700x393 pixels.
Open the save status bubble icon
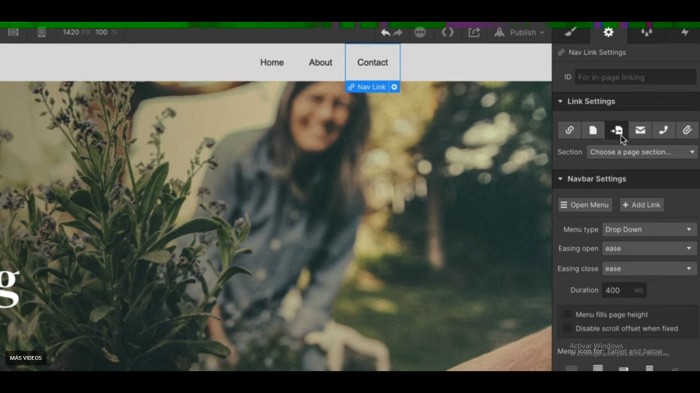click(420, 32)
